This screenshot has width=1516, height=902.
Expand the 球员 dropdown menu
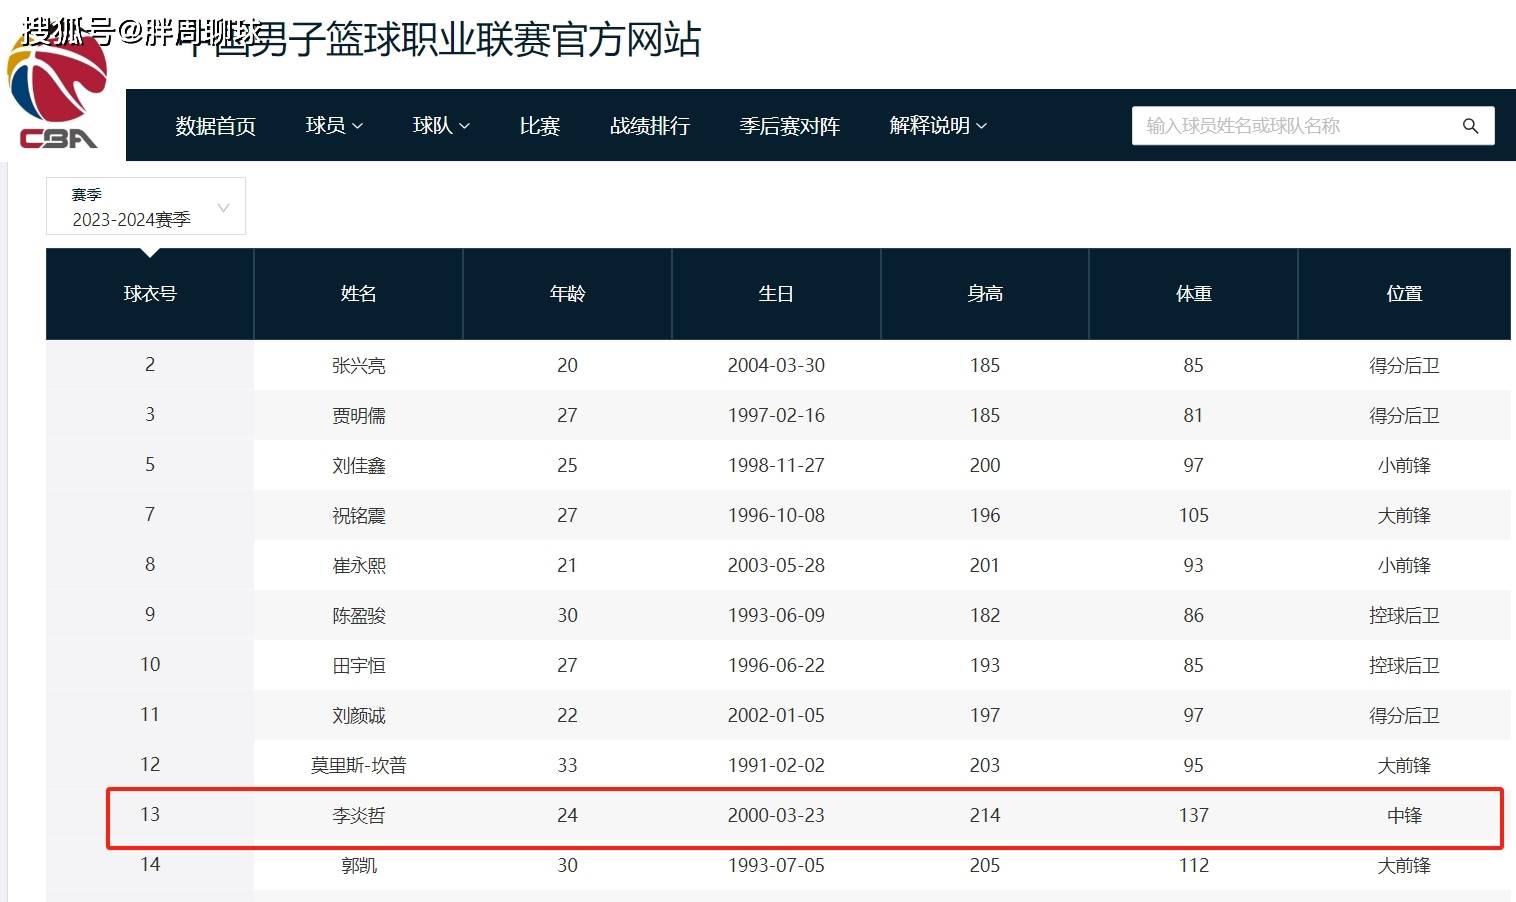tap(334, 126)
